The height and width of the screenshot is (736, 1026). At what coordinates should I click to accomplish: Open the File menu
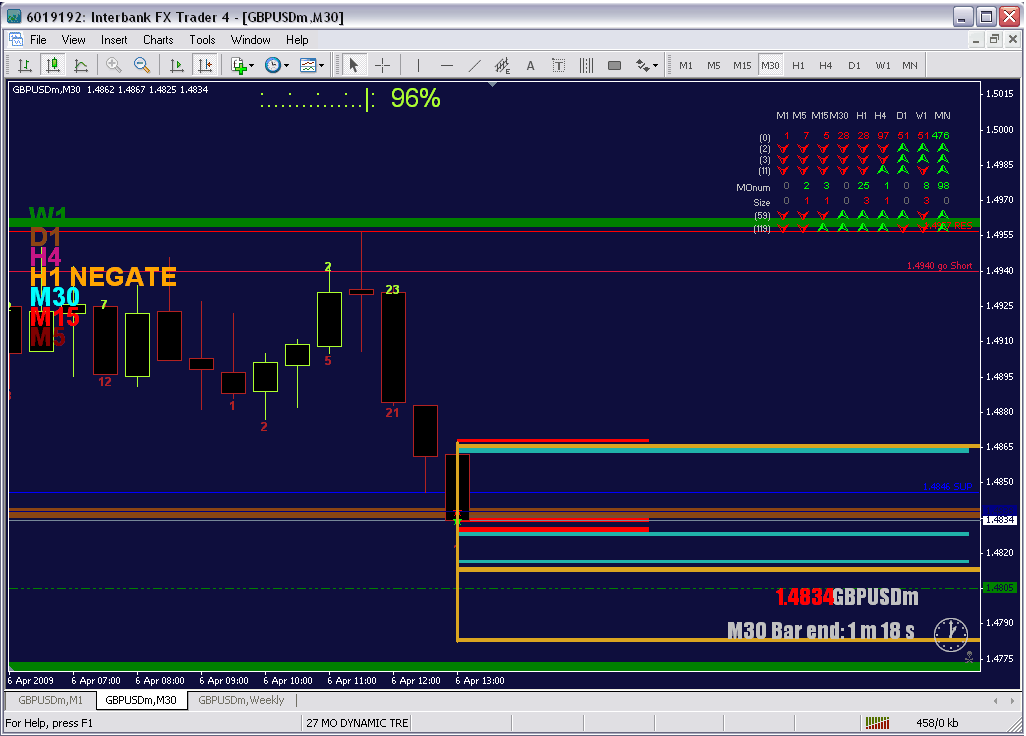(x=38, y=40)
